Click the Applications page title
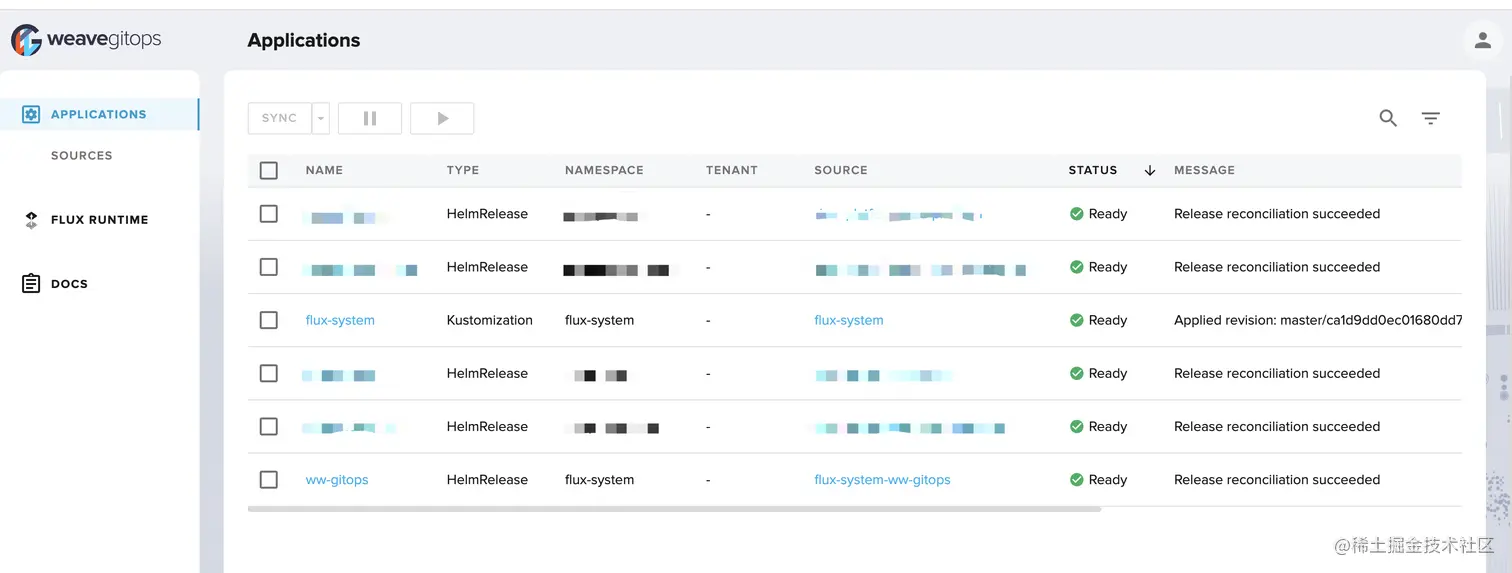This screenshot has width=1512, height=573. pos(304,40)
